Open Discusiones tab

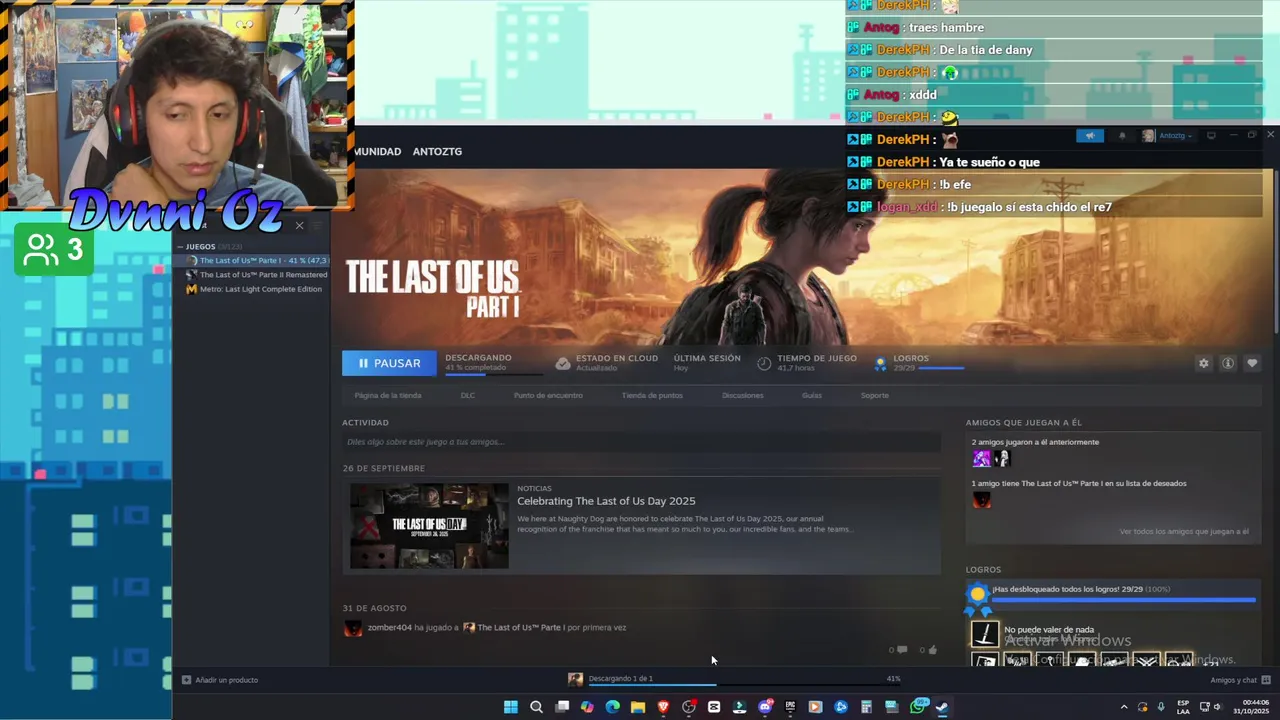click(743, 395)
